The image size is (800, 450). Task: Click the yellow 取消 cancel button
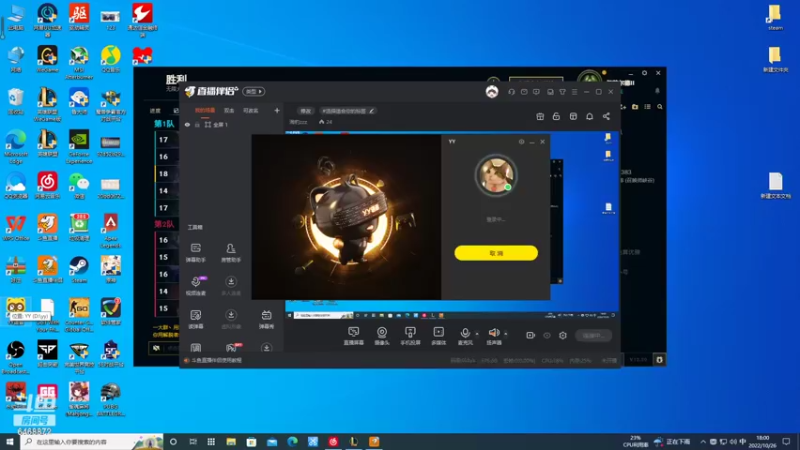tap(496, 253)
